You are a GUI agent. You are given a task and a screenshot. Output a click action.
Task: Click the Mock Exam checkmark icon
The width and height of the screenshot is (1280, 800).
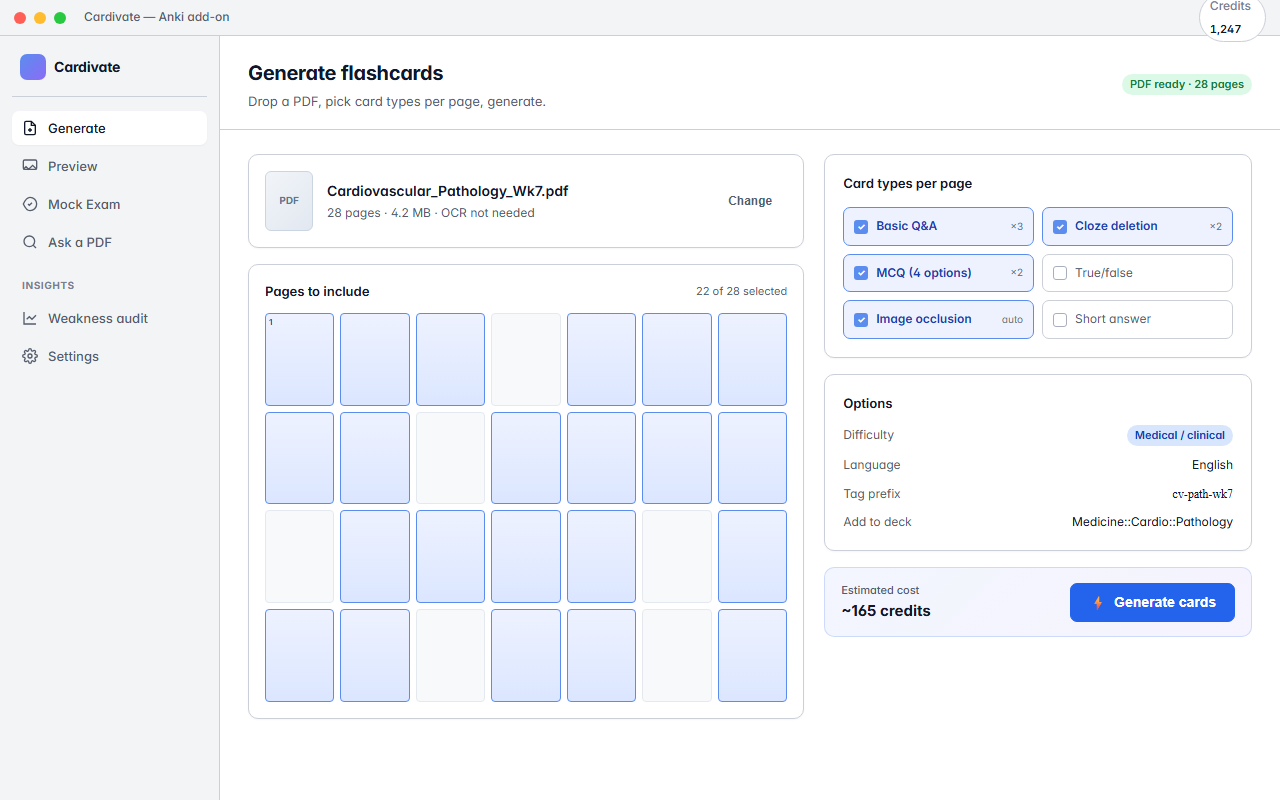[30, 204]
